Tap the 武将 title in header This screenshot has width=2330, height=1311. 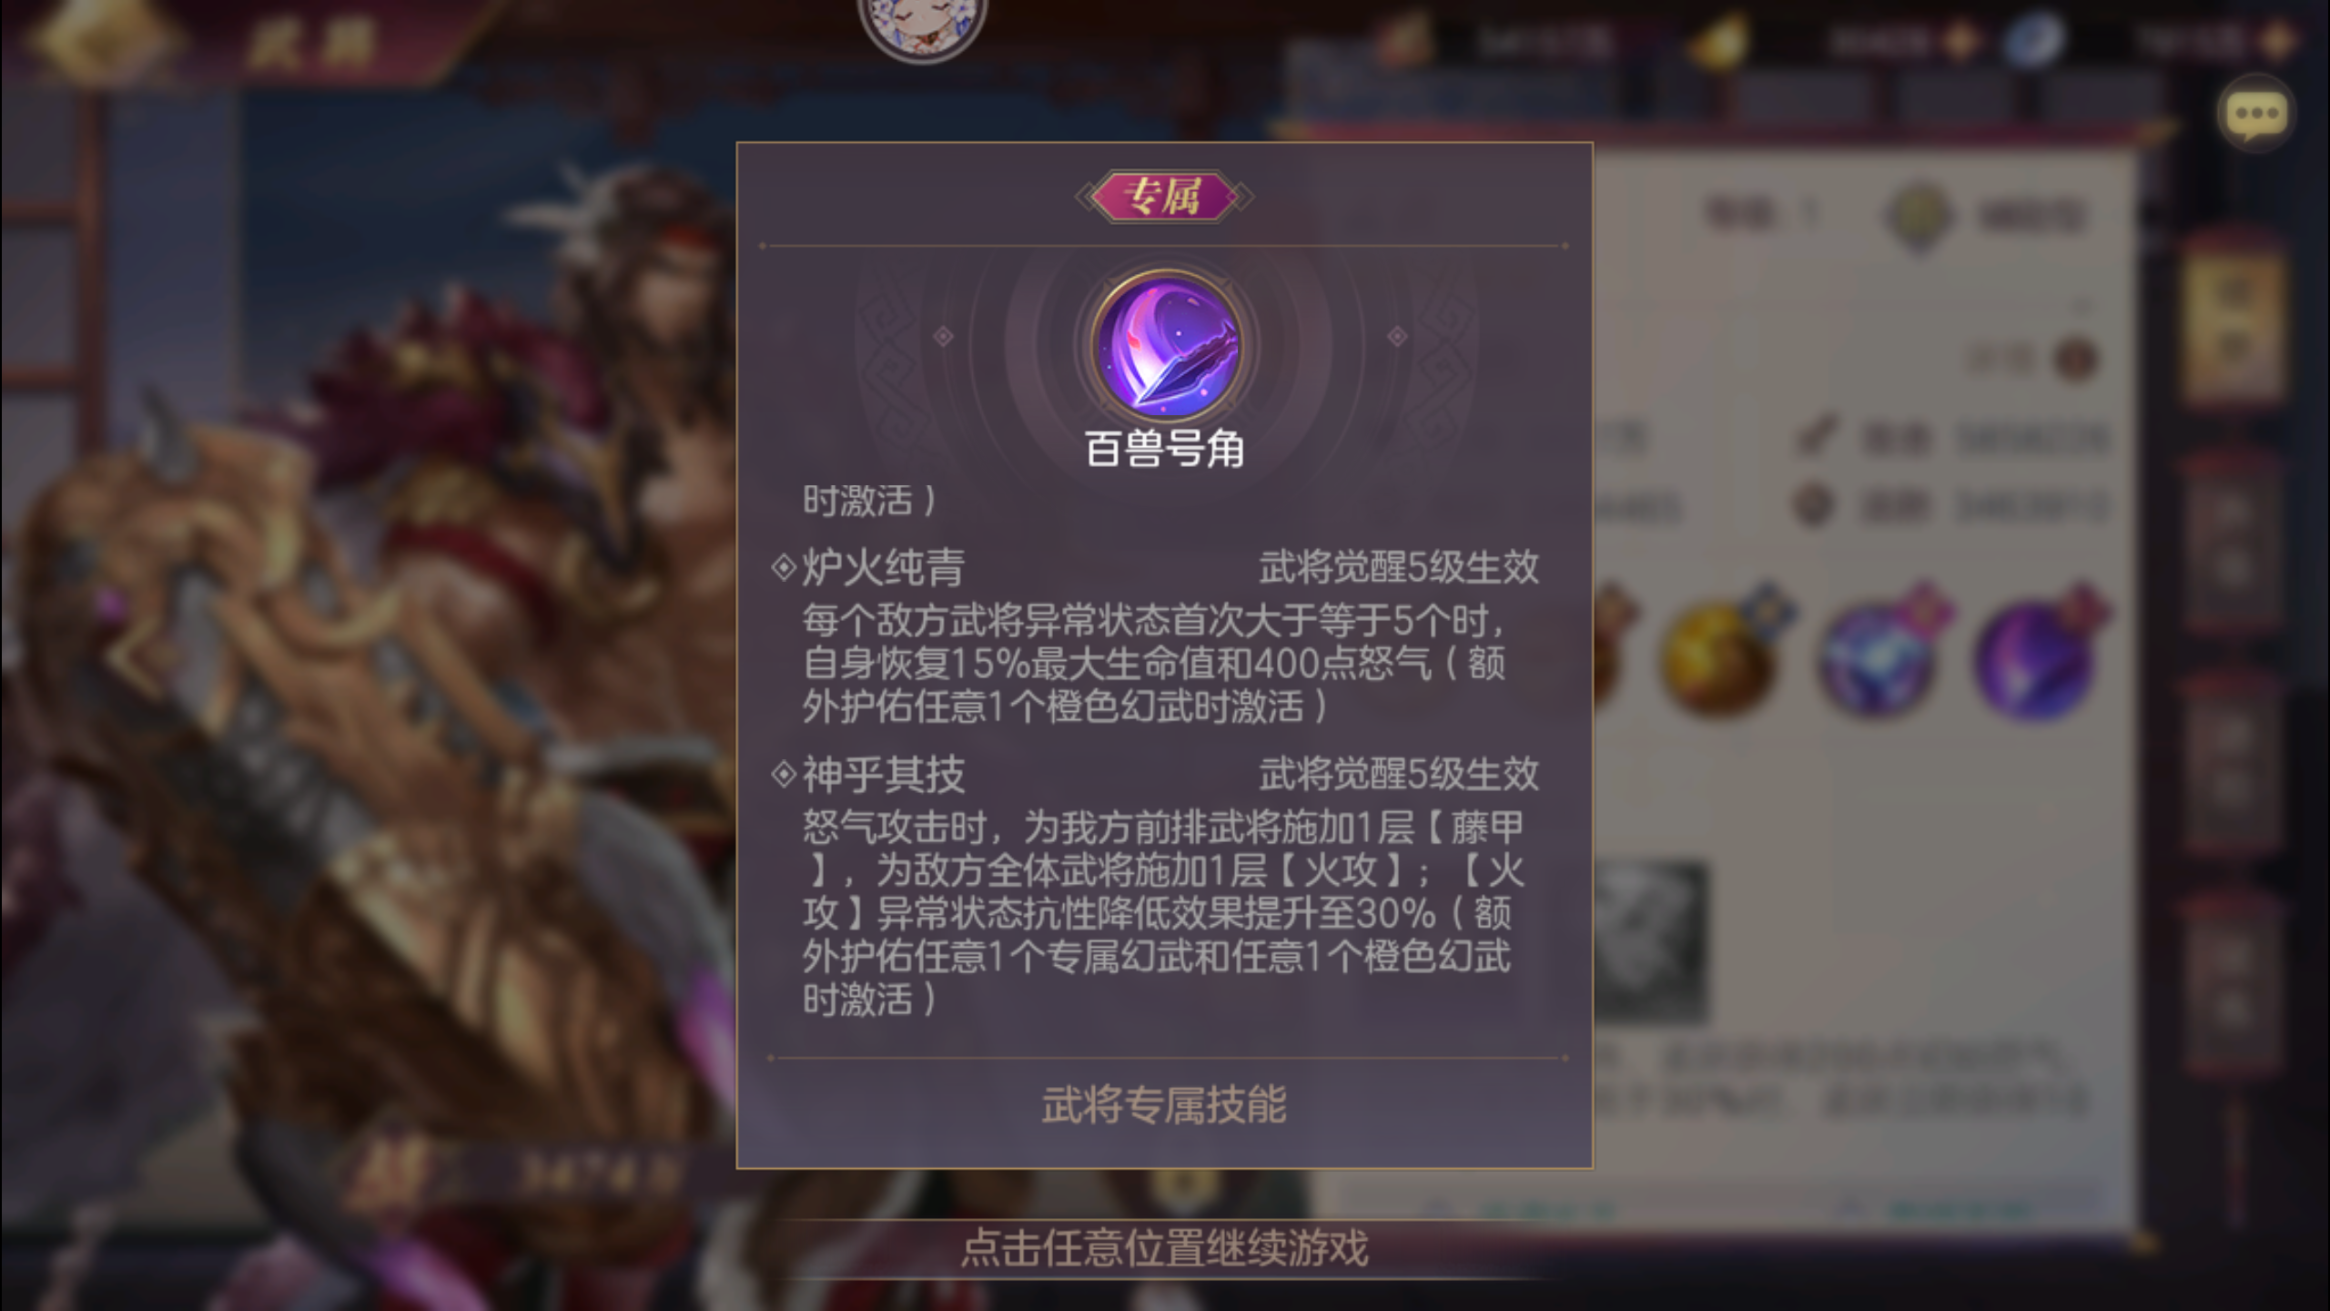tap(310, 42)
